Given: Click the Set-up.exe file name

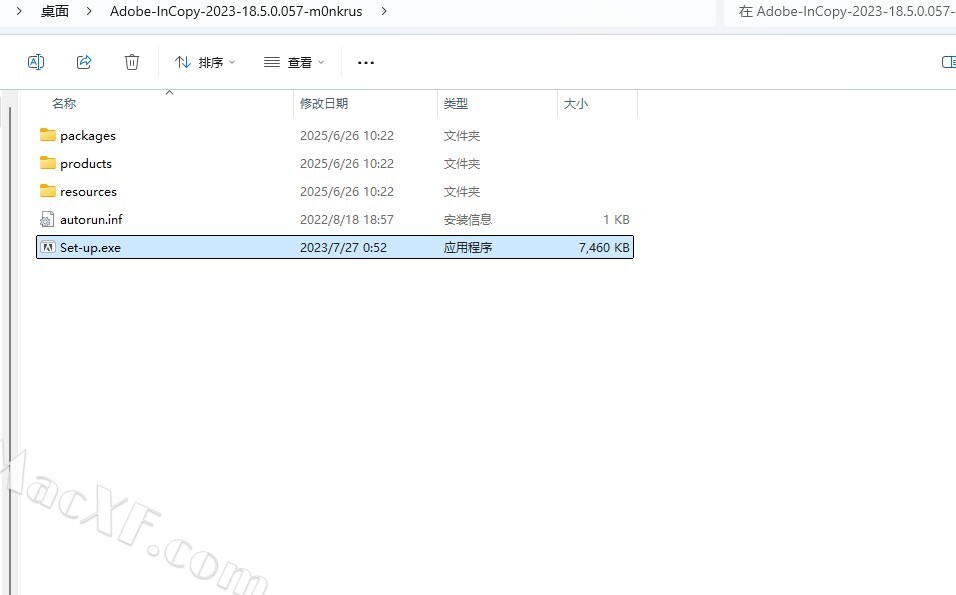Looking at the screenshot, I should tap(90, 248).
